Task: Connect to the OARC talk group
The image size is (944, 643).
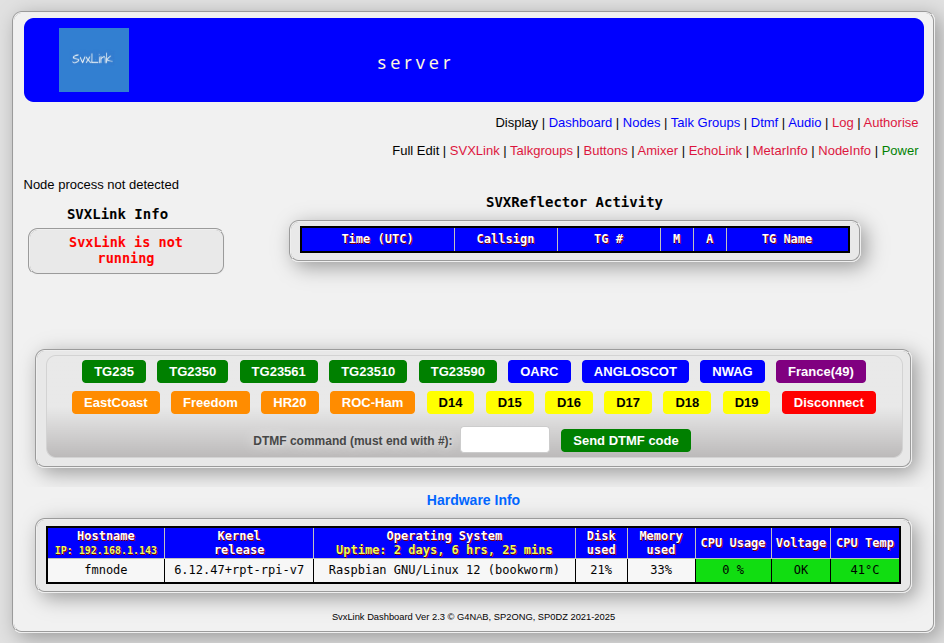Action: point(539,371)
